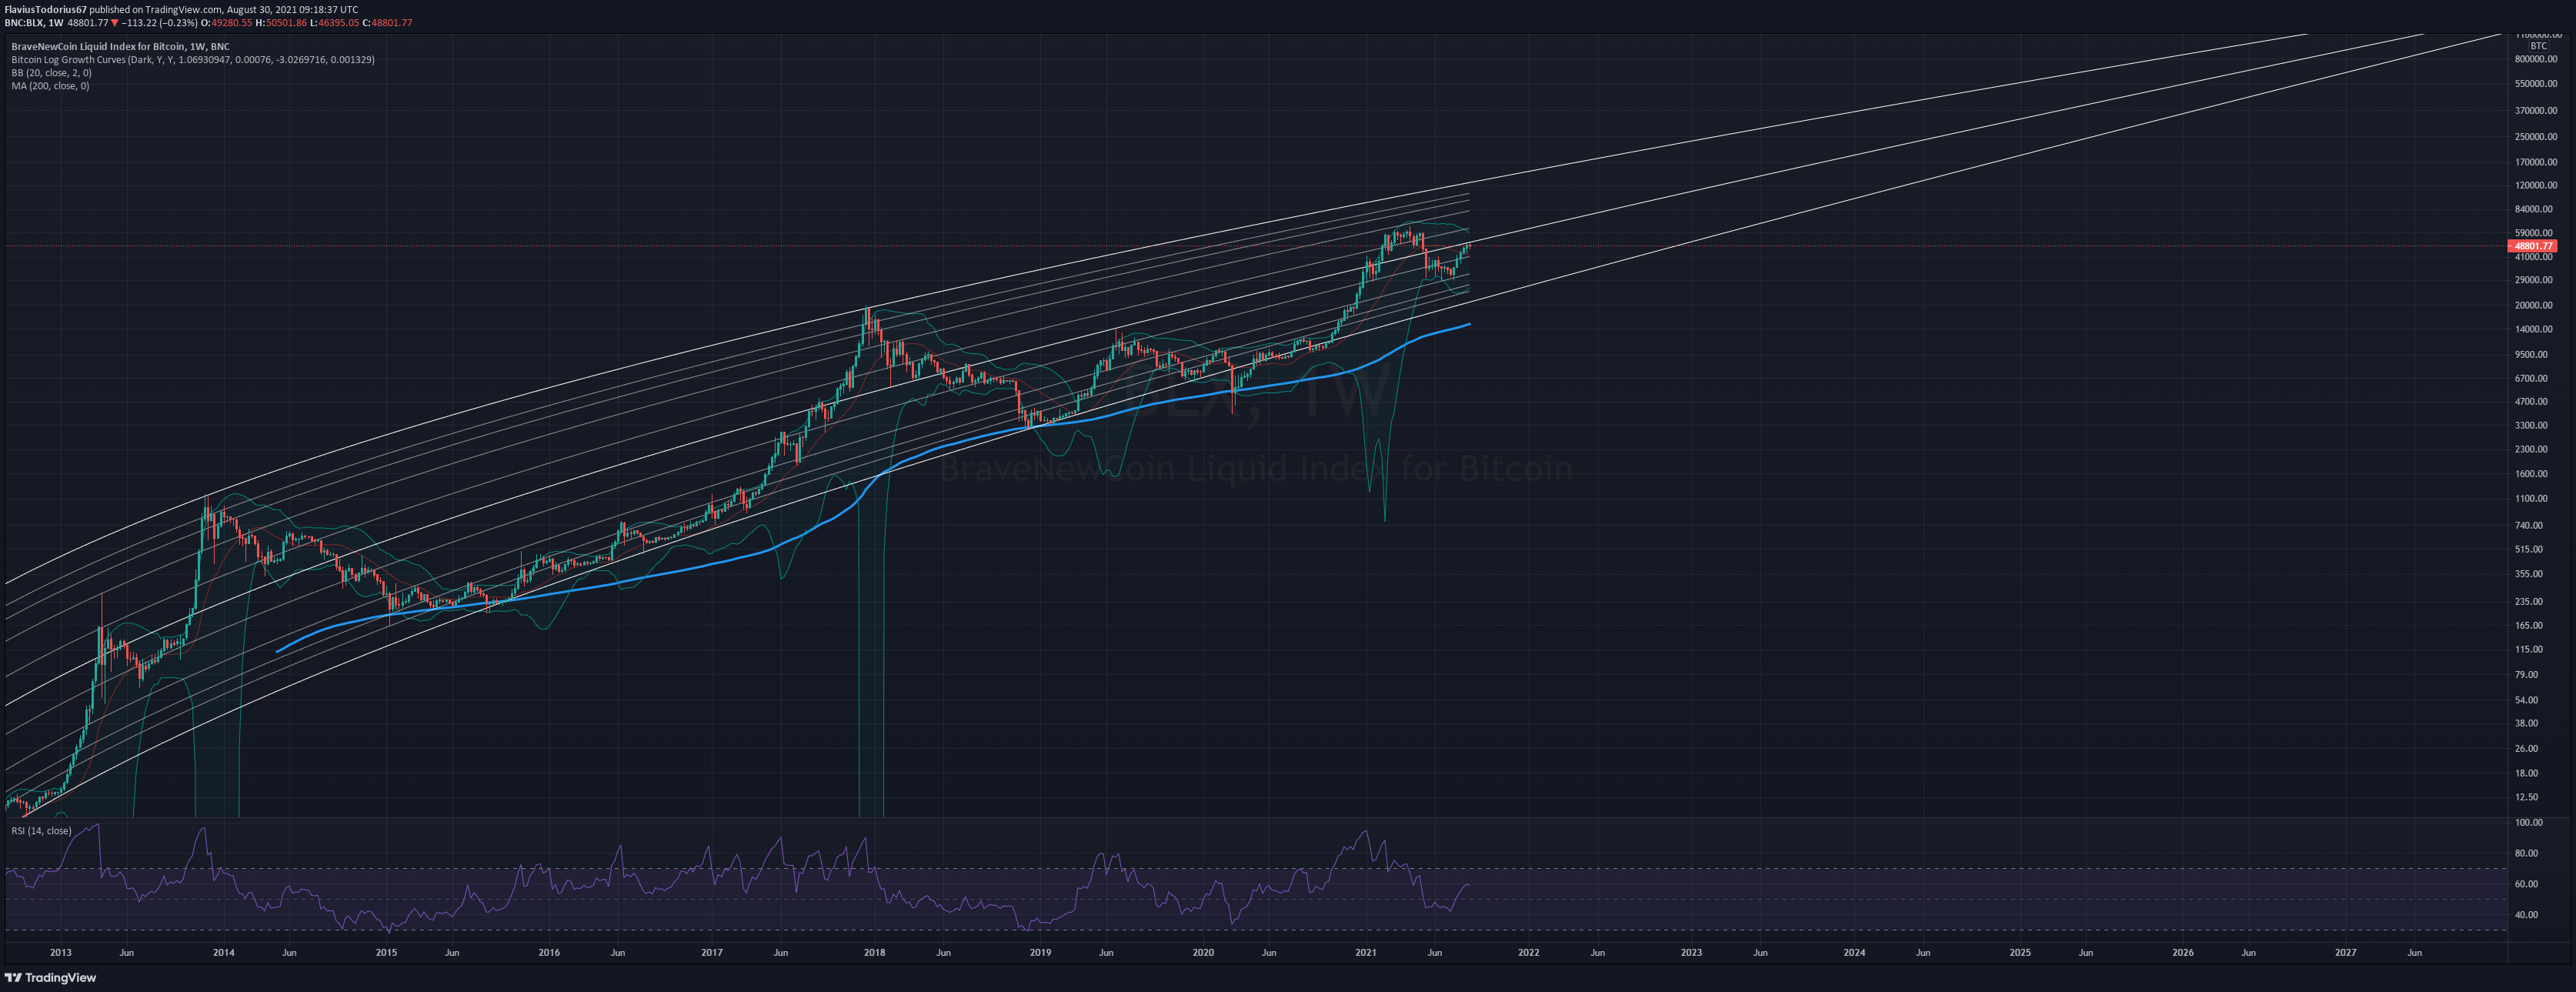Click the 2024 label on time axis
This screenshot has height=992, width=2576.
tap(1854, 952)
